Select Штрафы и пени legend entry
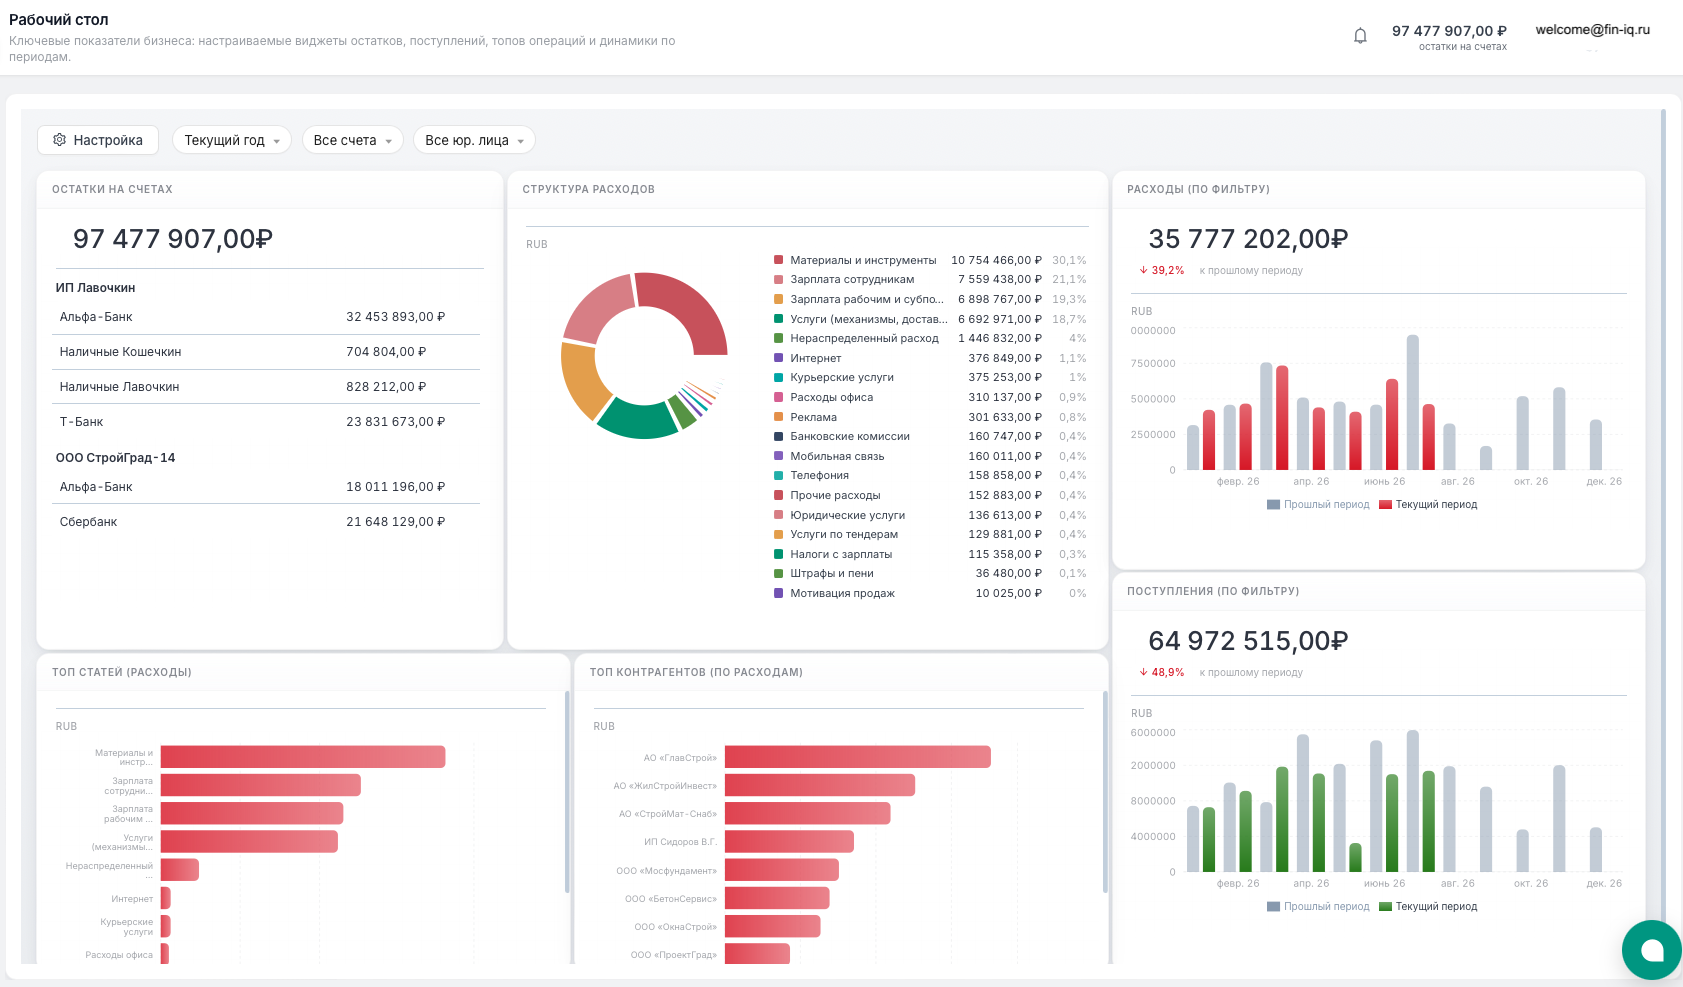Screen dimensions: 1683x987 pyautogui.click(x=930, y=574)
